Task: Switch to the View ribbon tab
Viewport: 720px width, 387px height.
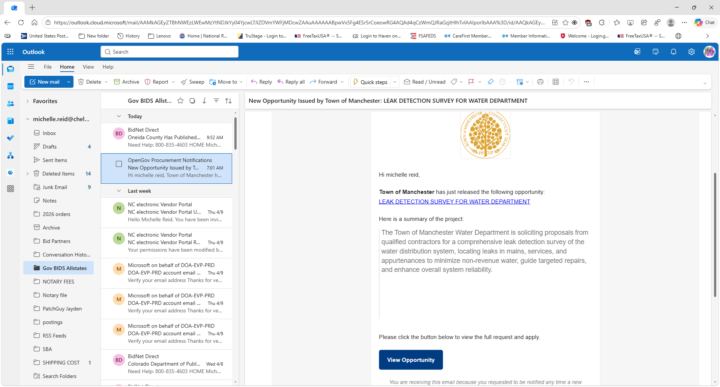Action: 88,67
